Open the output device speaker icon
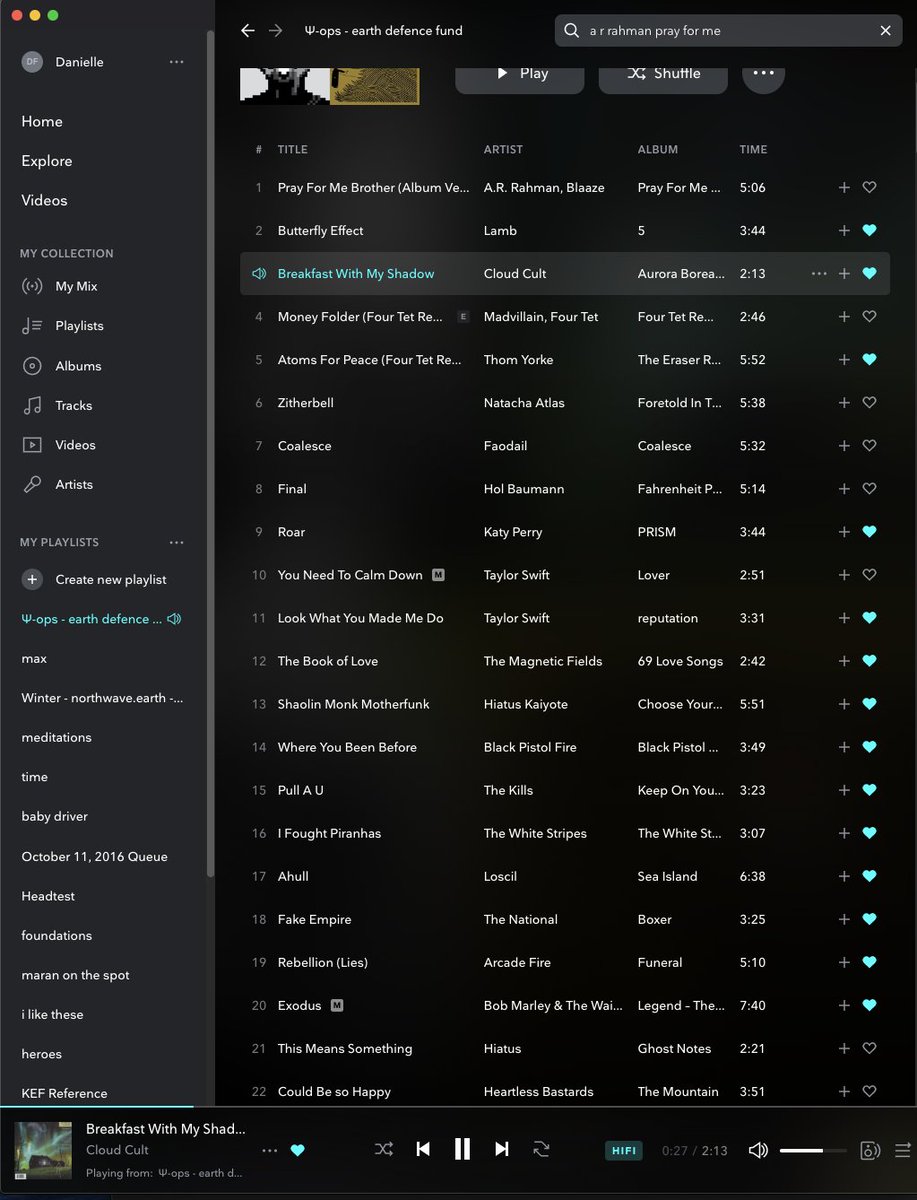This screenshot has height=1200, width=917. [870, 1151]
